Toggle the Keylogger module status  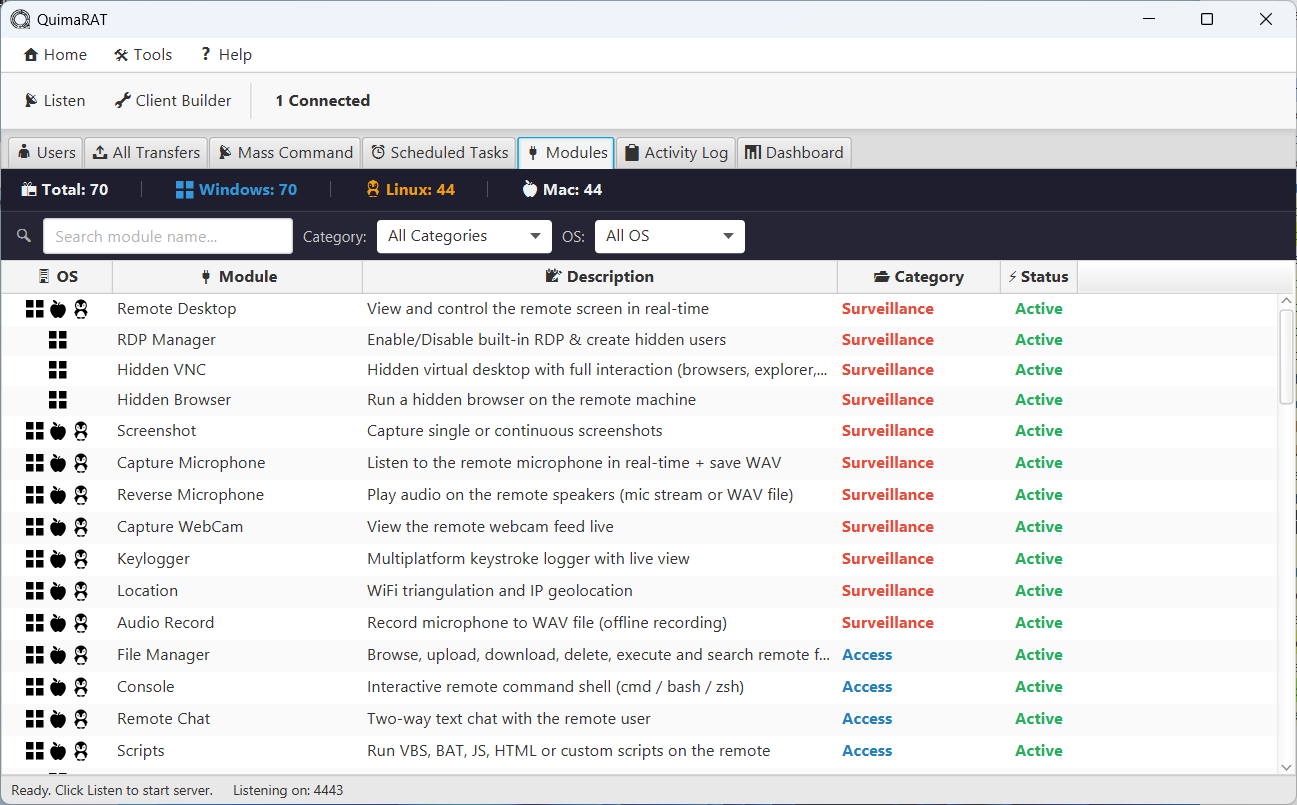pyautogui.click(x=1038, y=558)
